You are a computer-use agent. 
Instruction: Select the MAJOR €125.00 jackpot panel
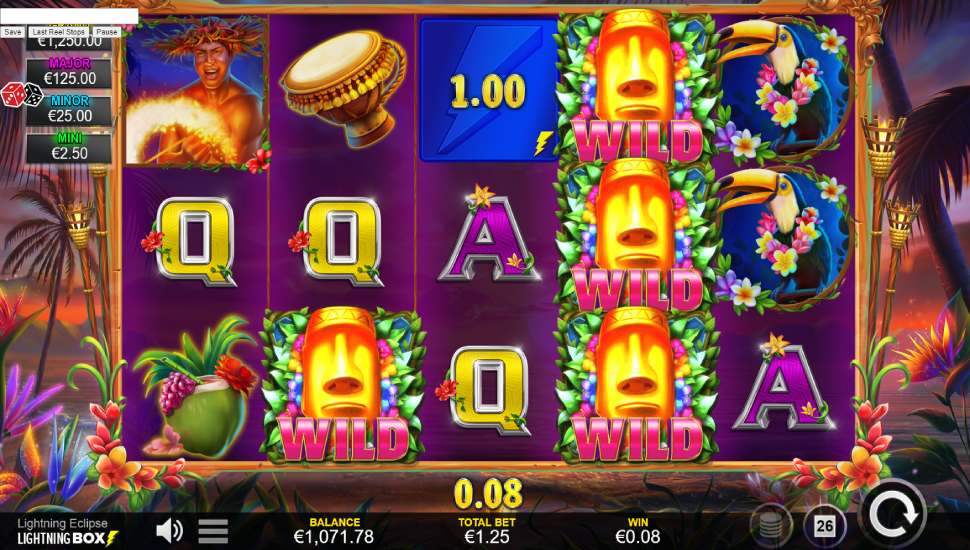(x=69, y=72)
